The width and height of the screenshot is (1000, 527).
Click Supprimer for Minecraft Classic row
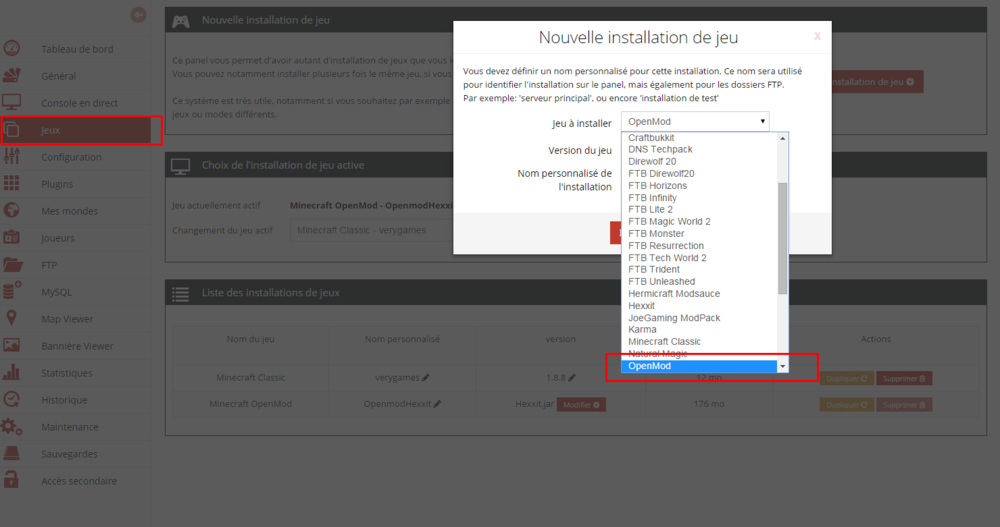click(x=904, y=378)
